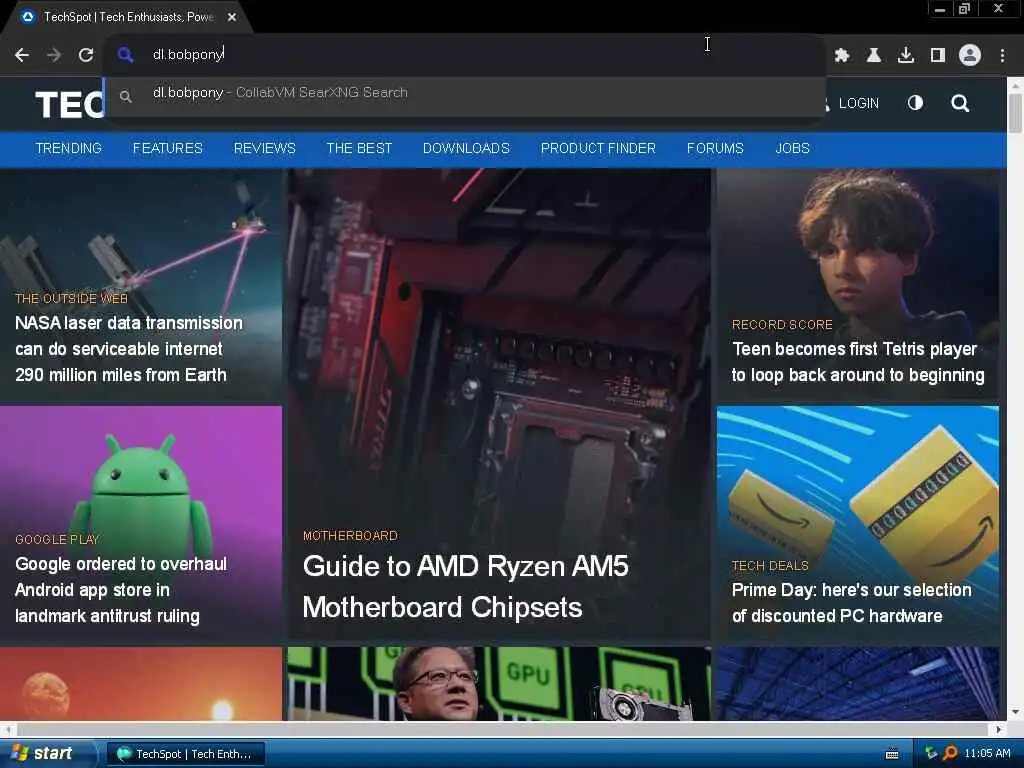Click the horizontal scrollbar right arrow
Viewport: 1024px width, 768px height.
999,729
